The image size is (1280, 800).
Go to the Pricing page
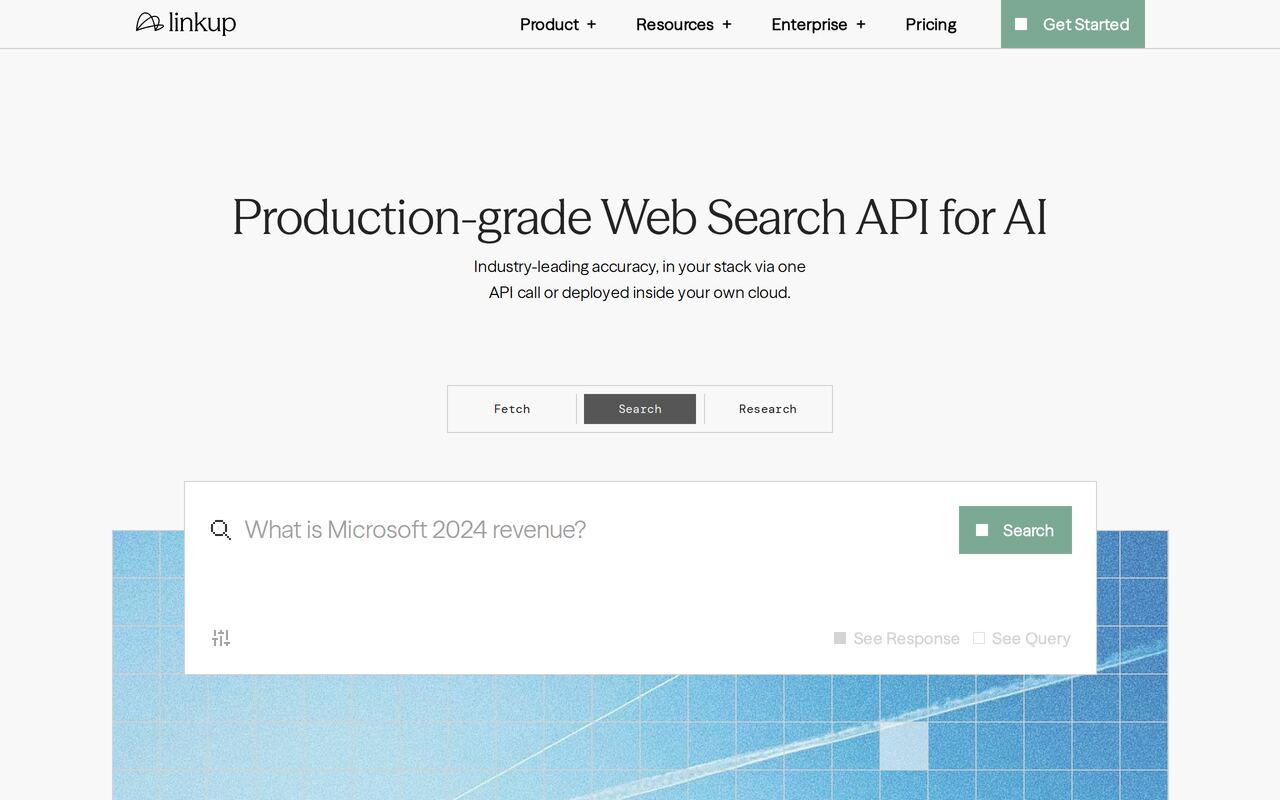(x=931, y=24)
